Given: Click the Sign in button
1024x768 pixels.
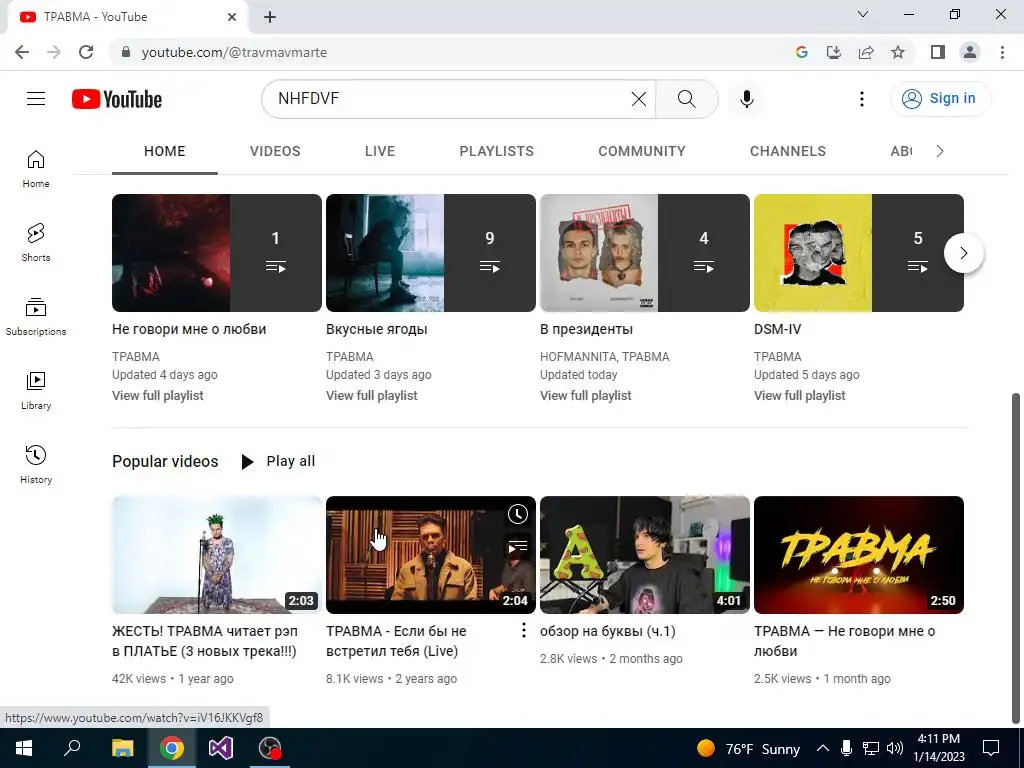Looking at the screenshot, I should [x=940, y=99].
